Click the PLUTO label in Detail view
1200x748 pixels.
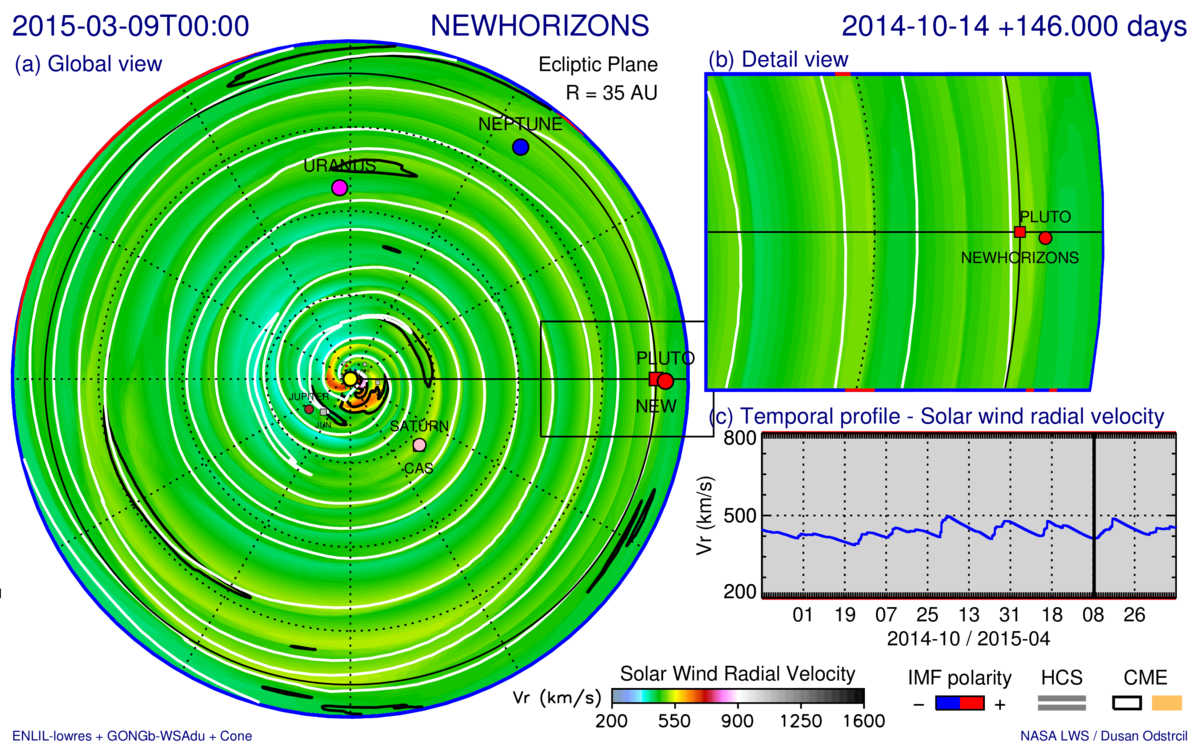pos(1045,216)
